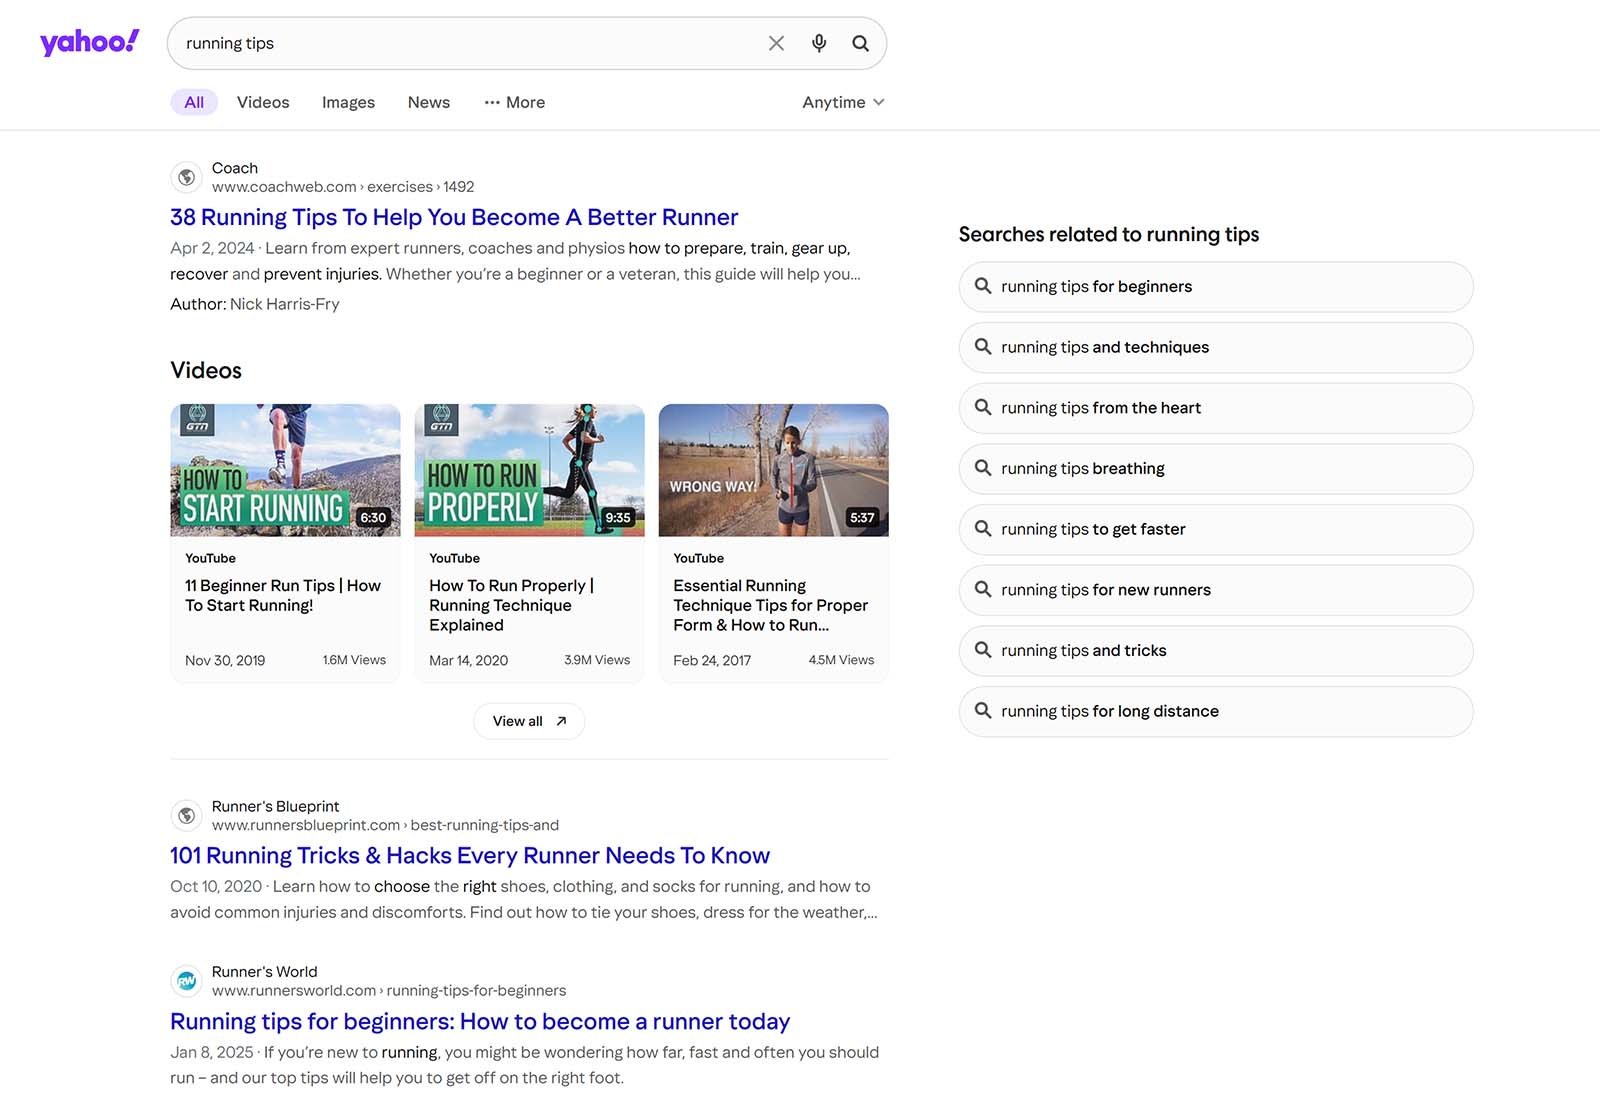
Task: Open 'Running tips for beginners' from Runner's World
Action: click(x=479, y=1021)
